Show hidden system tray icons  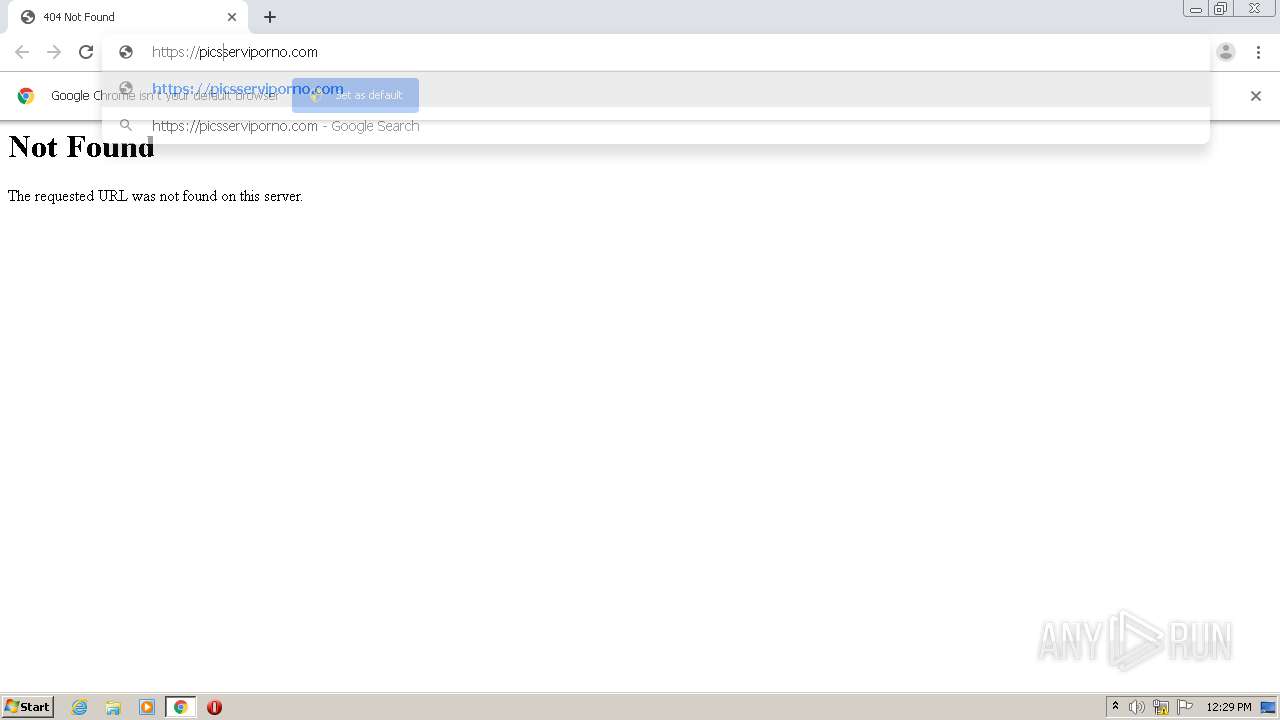pos(1115,707)
